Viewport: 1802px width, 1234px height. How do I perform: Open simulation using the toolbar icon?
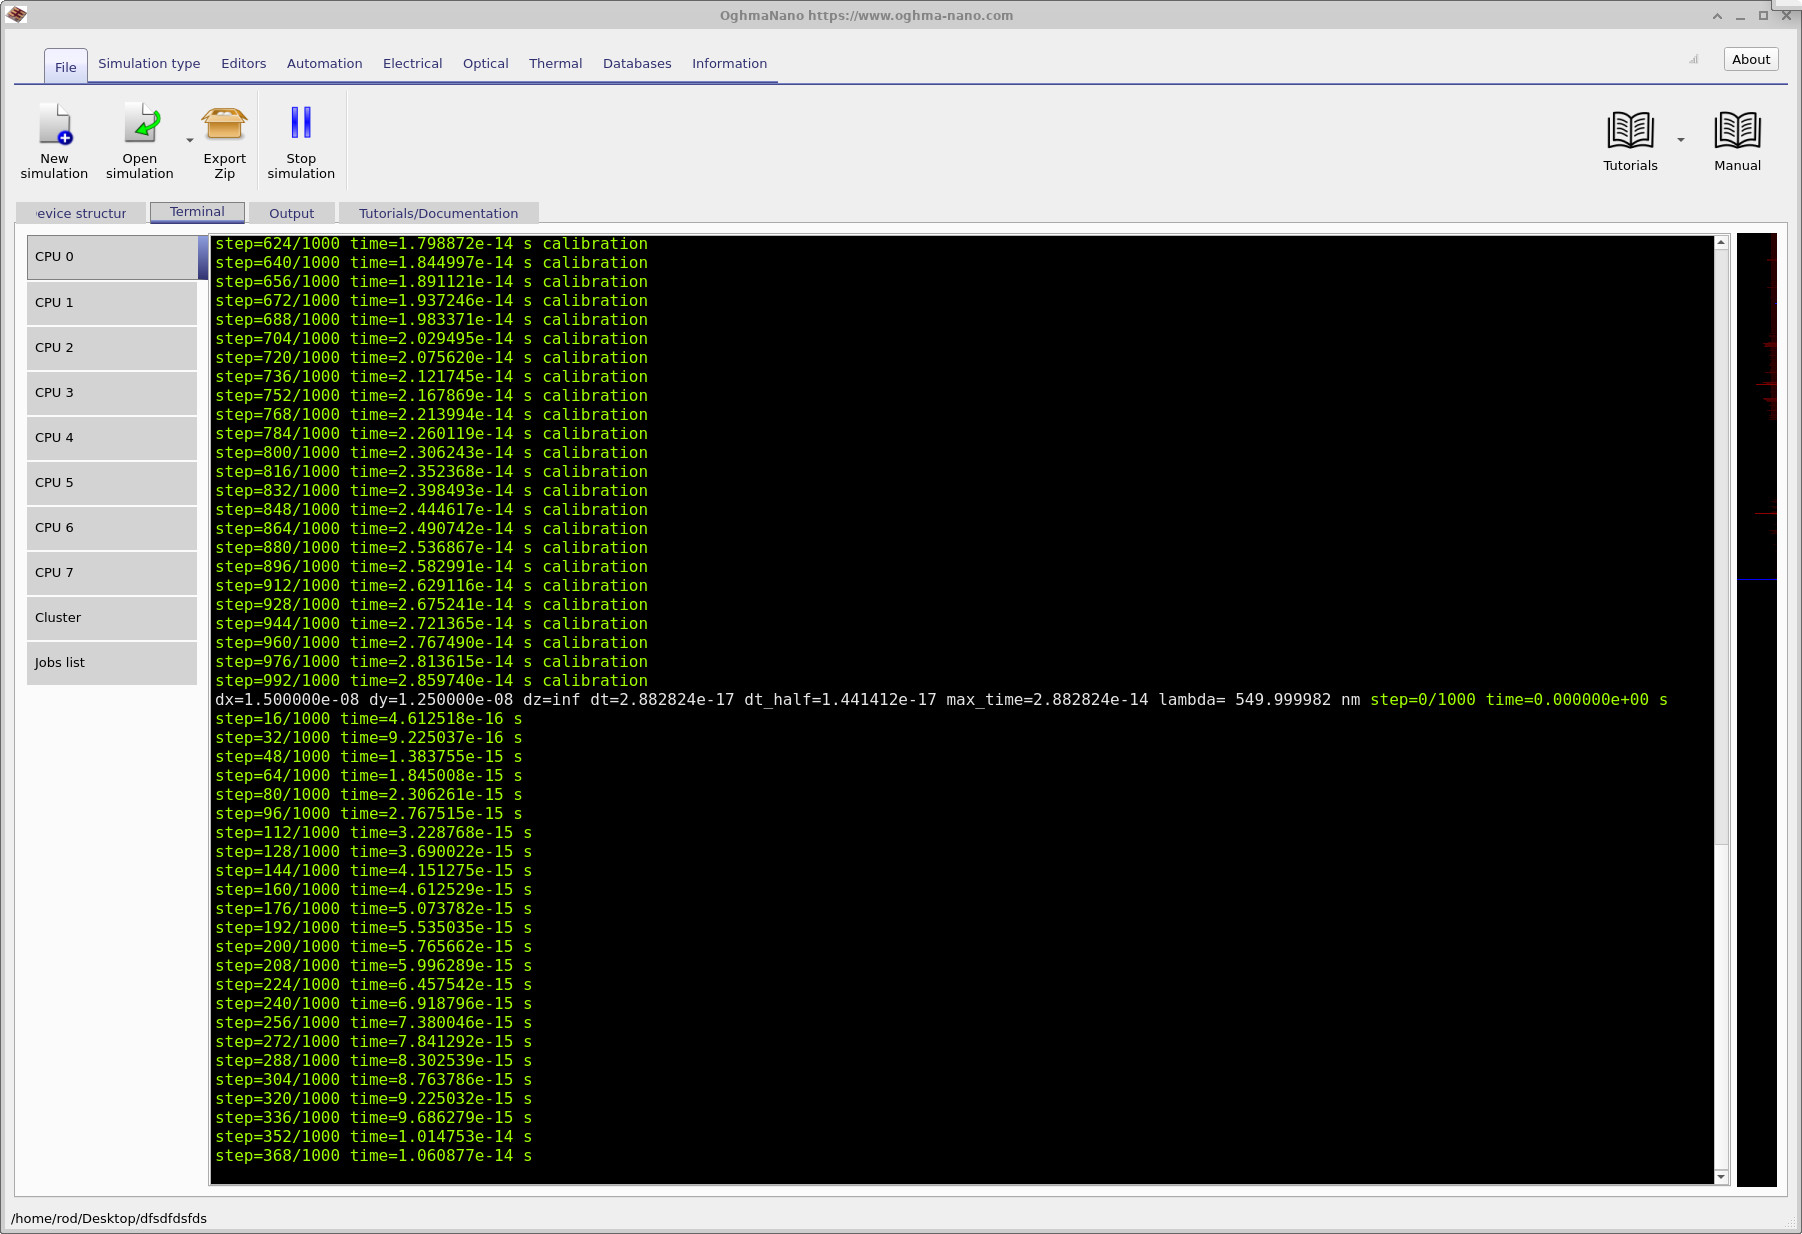(140, 124)
